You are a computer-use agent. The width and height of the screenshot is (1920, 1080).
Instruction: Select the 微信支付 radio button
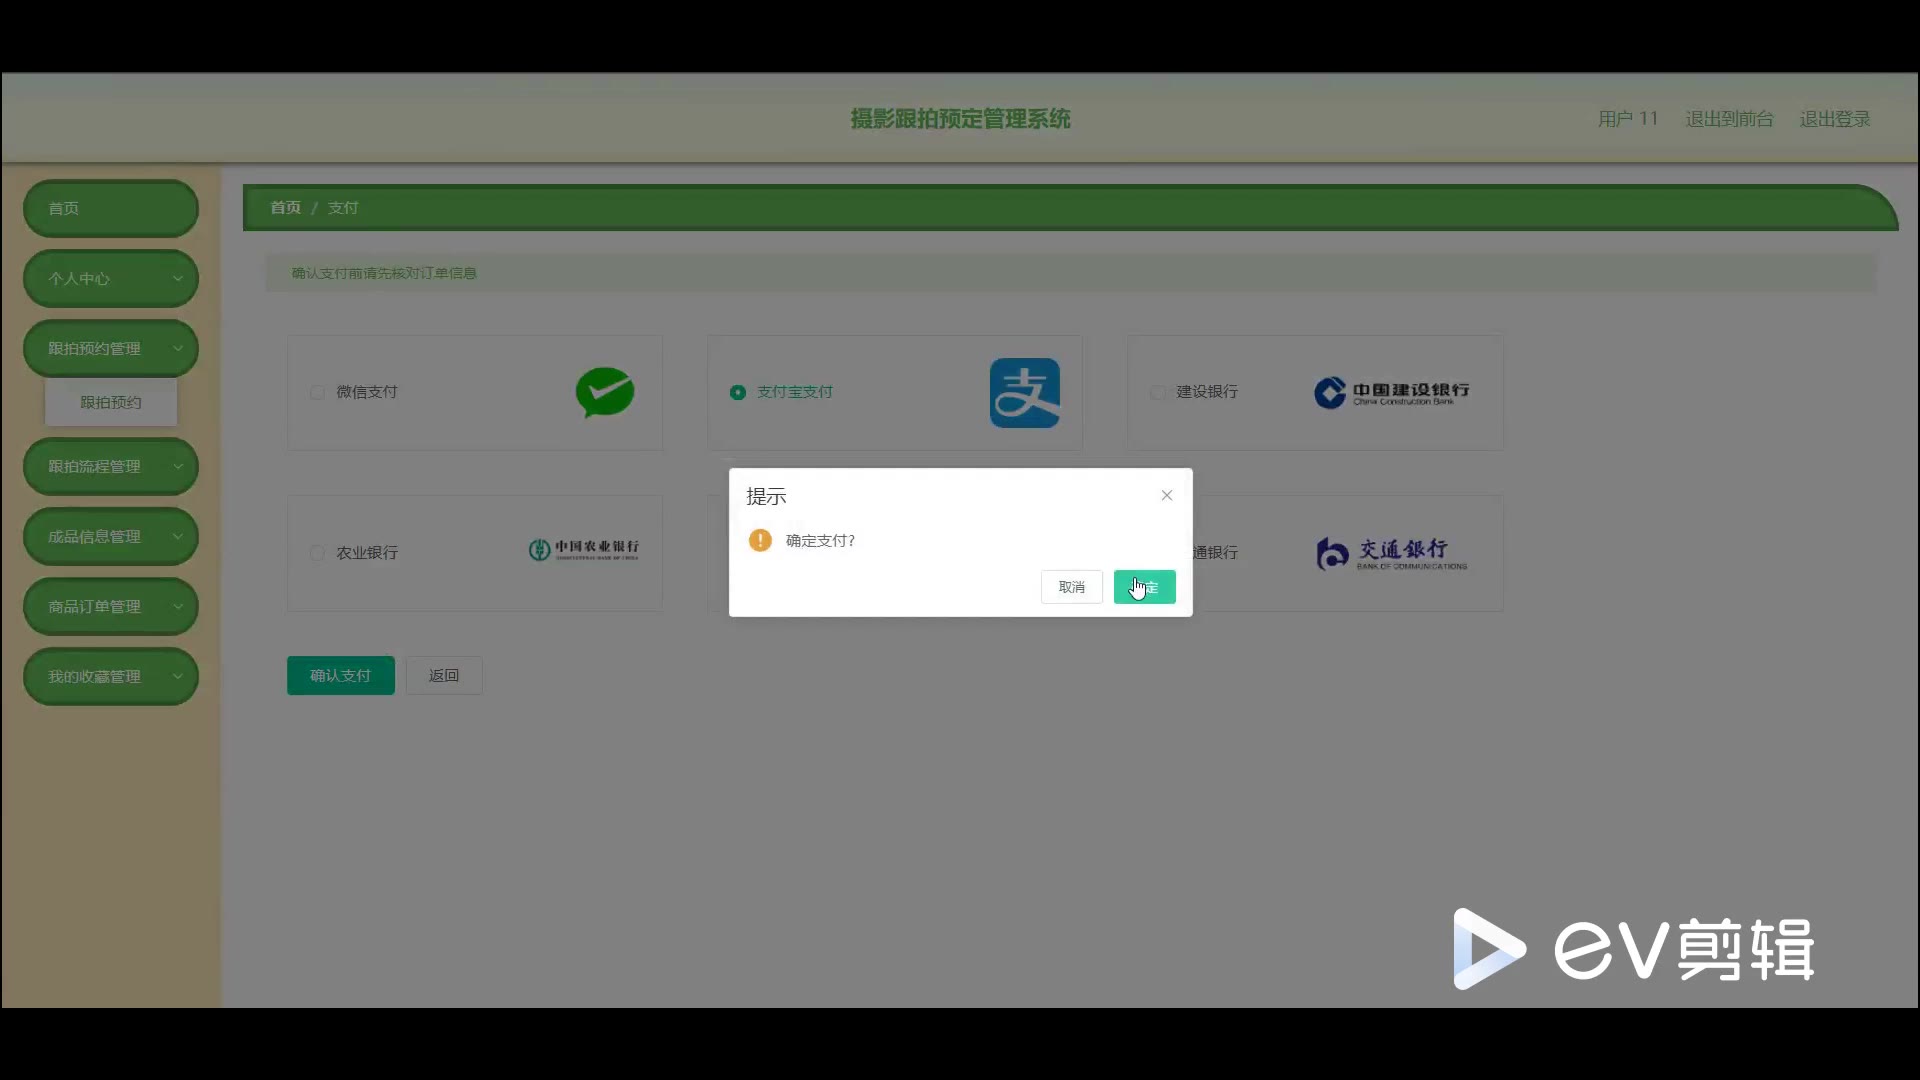[317, 392]
